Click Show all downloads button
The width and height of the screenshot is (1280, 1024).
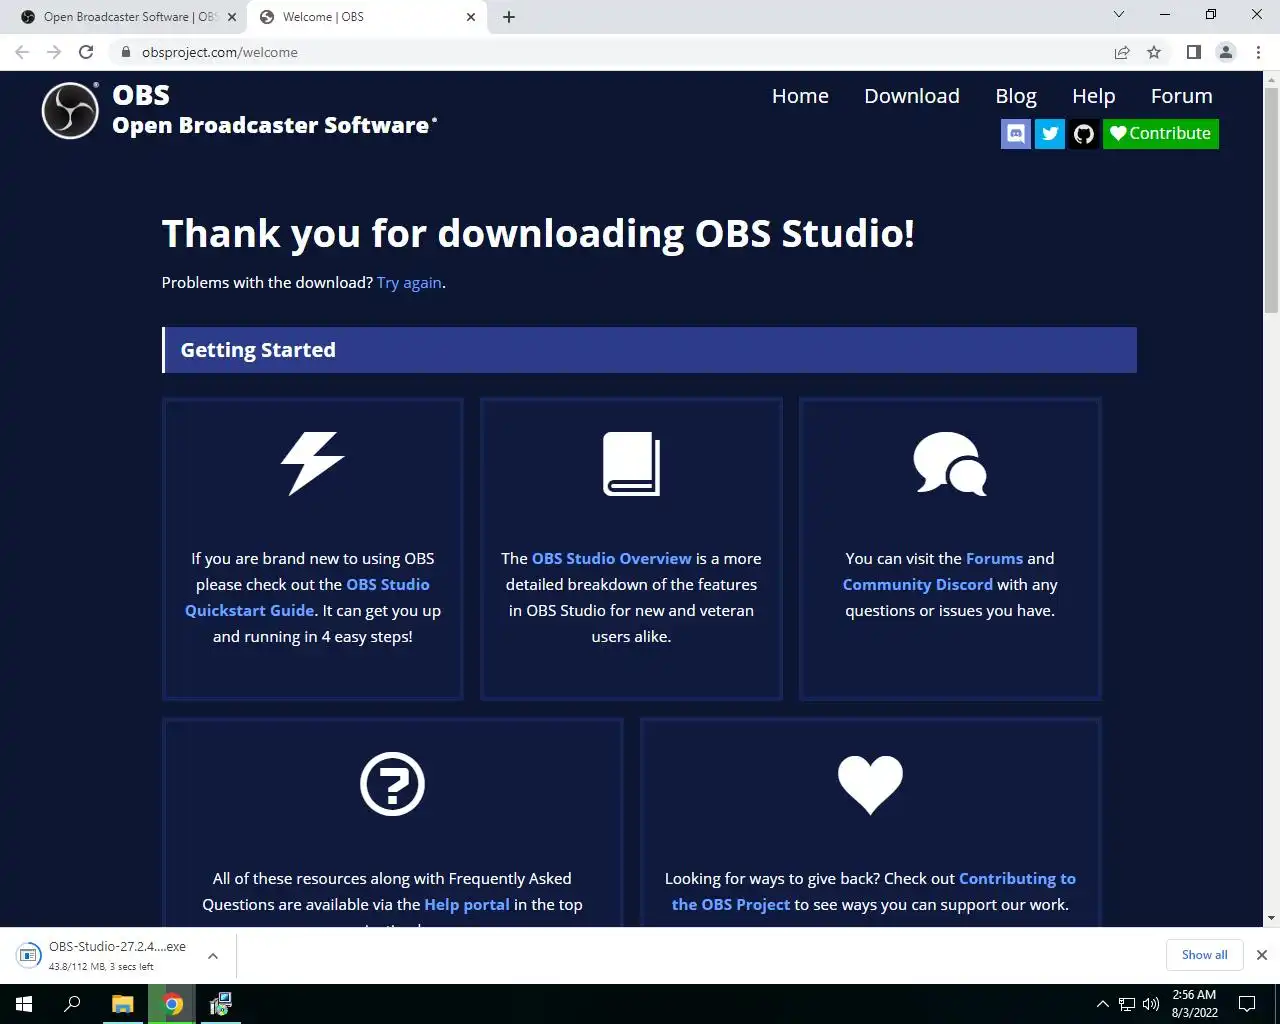1204,955
